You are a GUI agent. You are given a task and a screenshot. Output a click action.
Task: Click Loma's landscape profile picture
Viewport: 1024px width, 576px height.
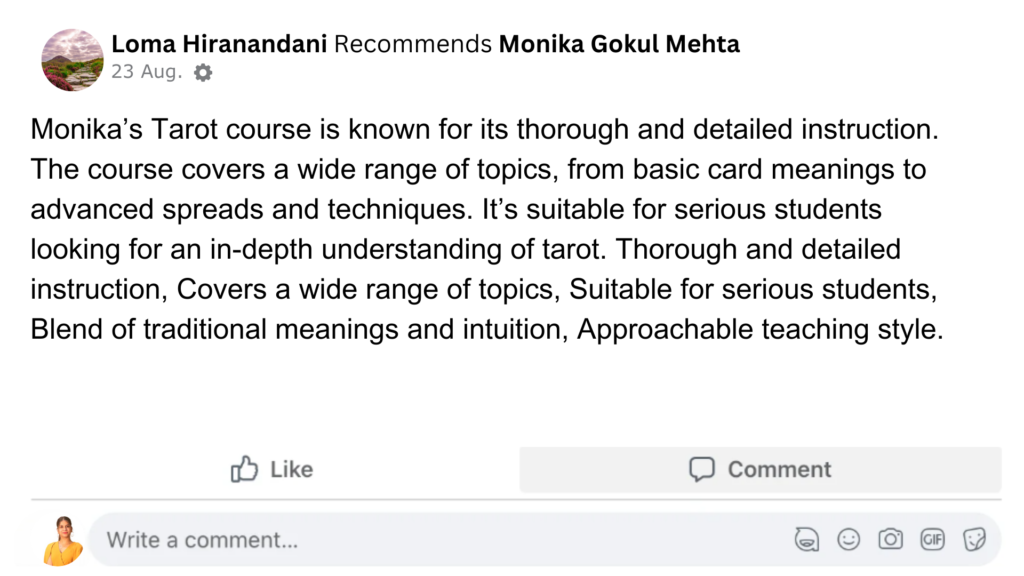coord(72,59)
